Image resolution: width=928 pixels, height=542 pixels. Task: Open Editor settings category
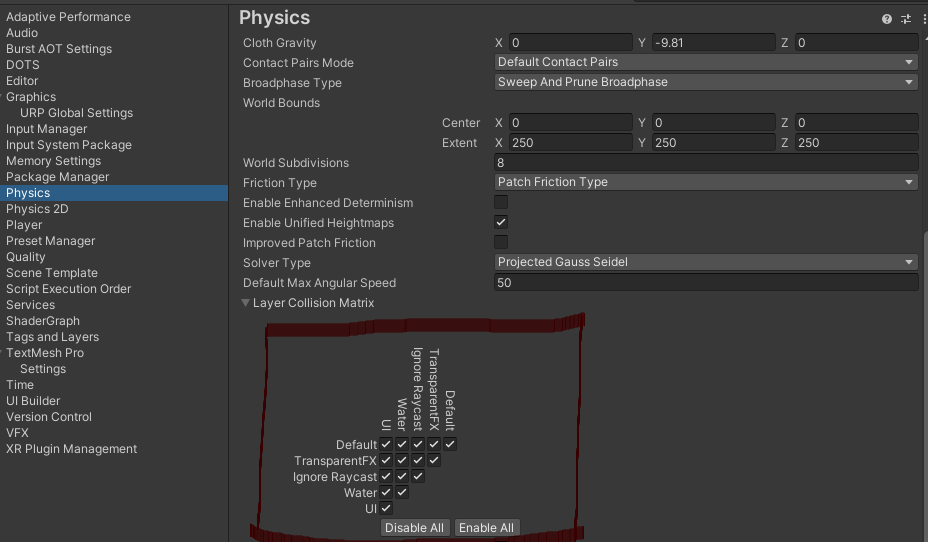pos(22,80)
